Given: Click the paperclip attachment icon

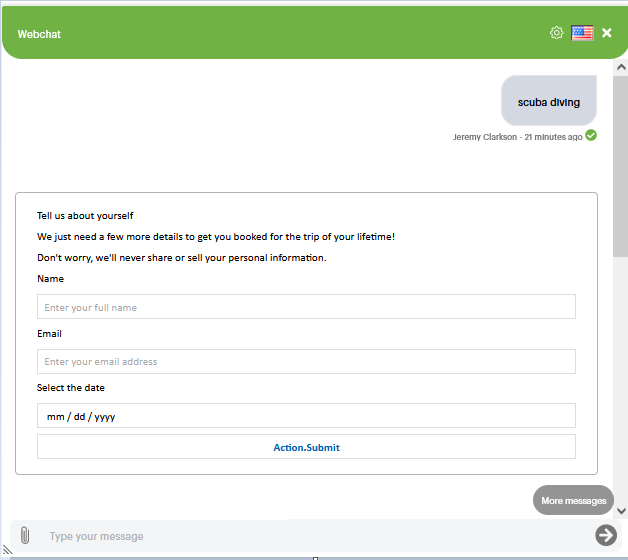Looking at the screenshot, I should [x=25, y=535].
